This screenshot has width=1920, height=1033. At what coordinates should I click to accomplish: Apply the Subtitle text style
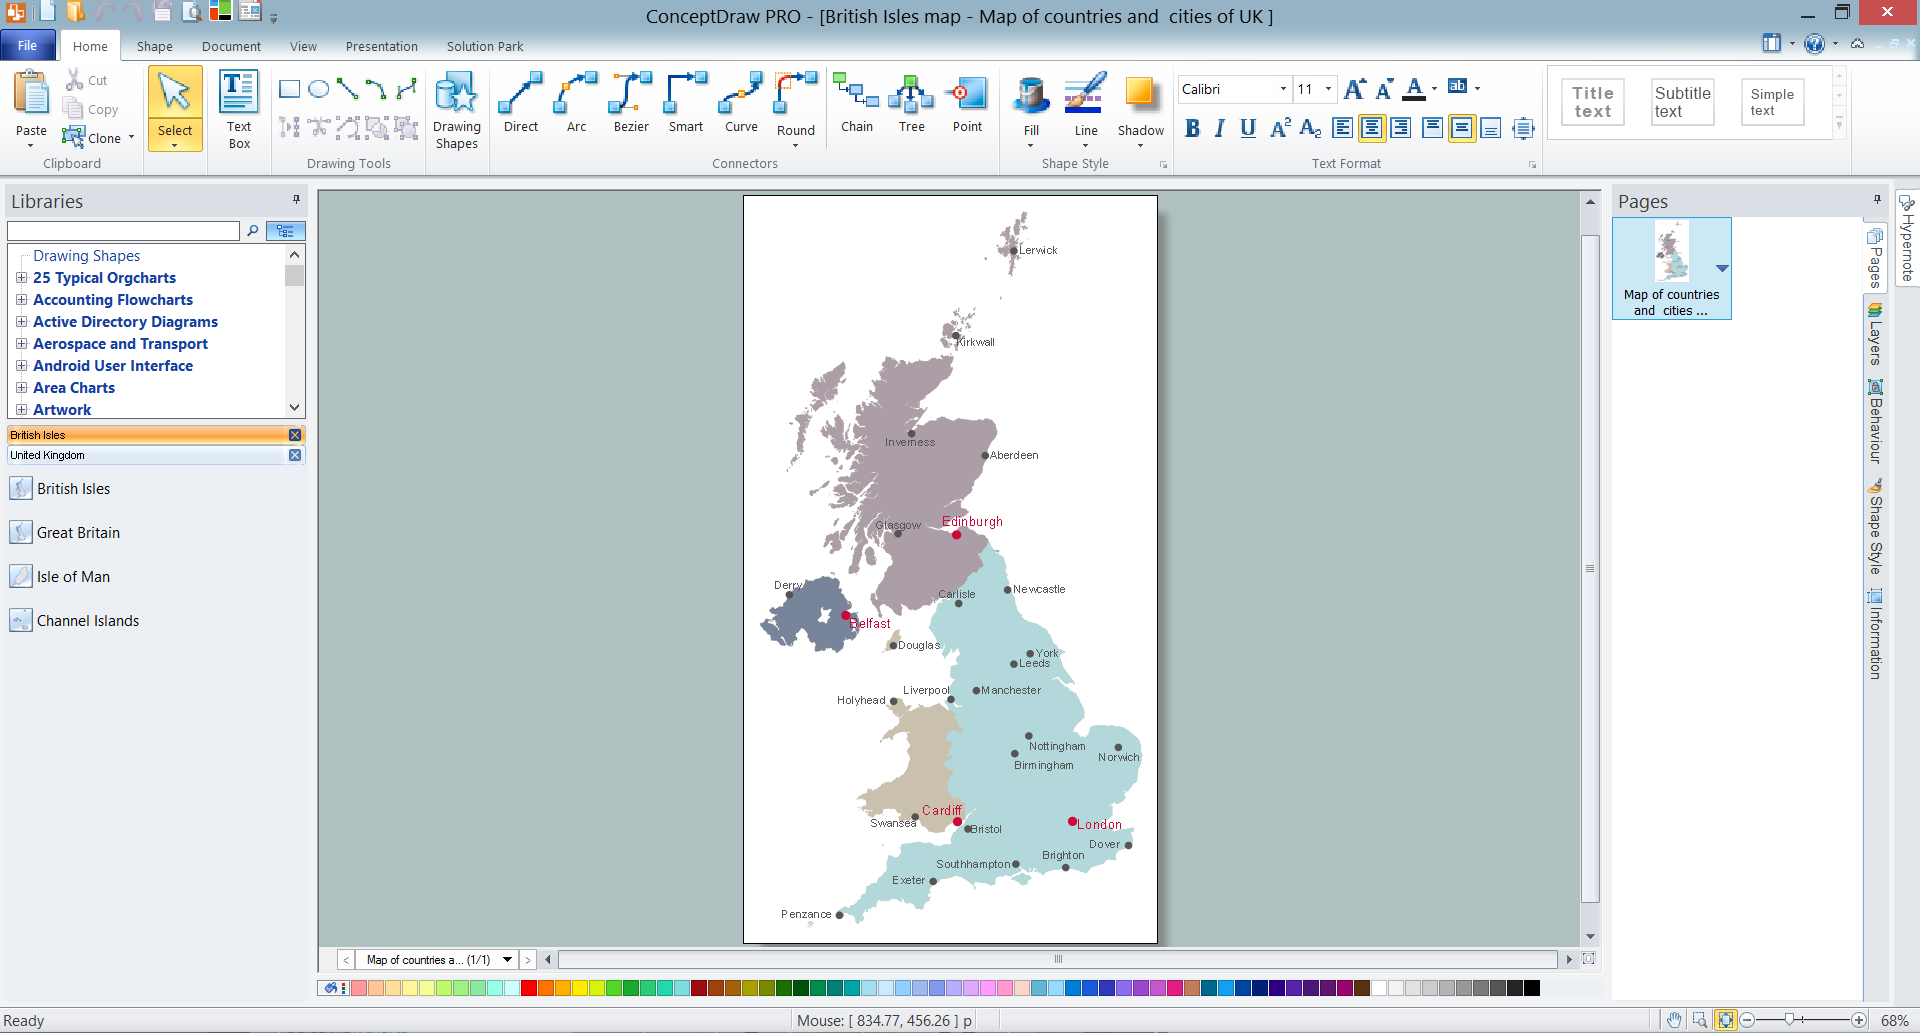coord(1681,102)
